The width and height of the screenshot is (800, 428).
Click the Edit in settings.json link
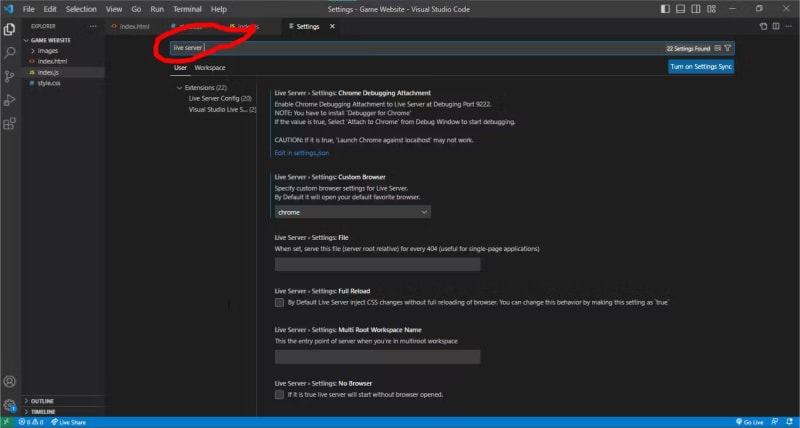tap(302, 153)
